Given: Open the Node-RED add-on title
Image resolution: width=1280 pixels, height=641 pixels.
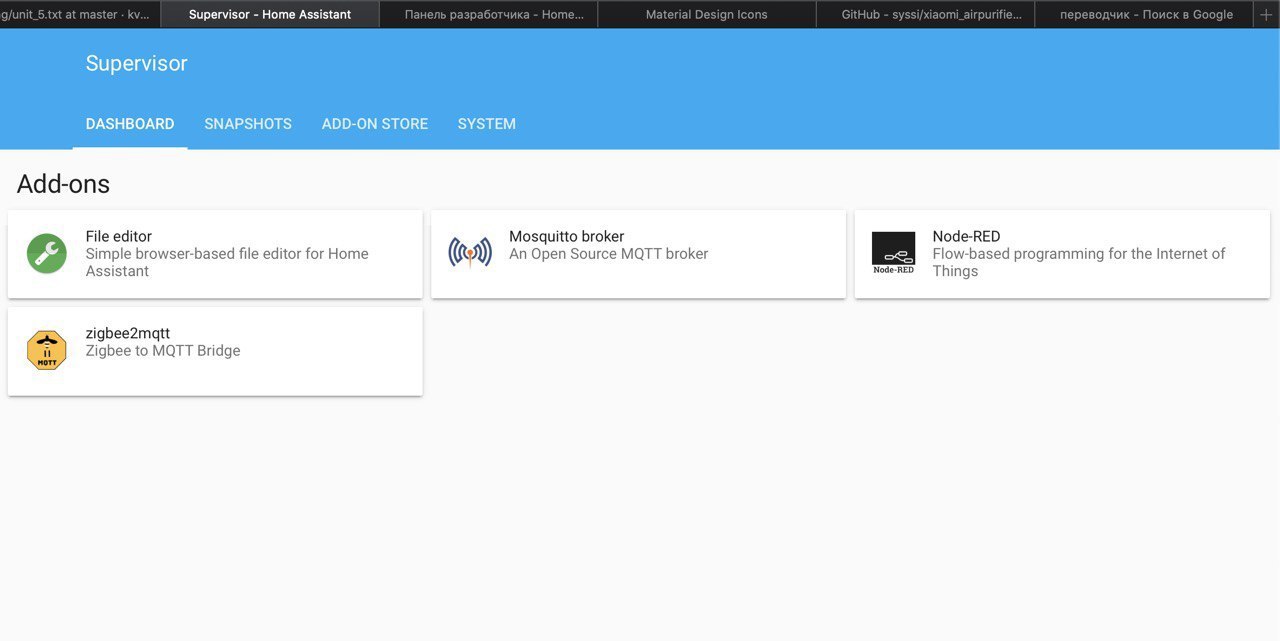Looking at the screenshot, I should 966,236.
